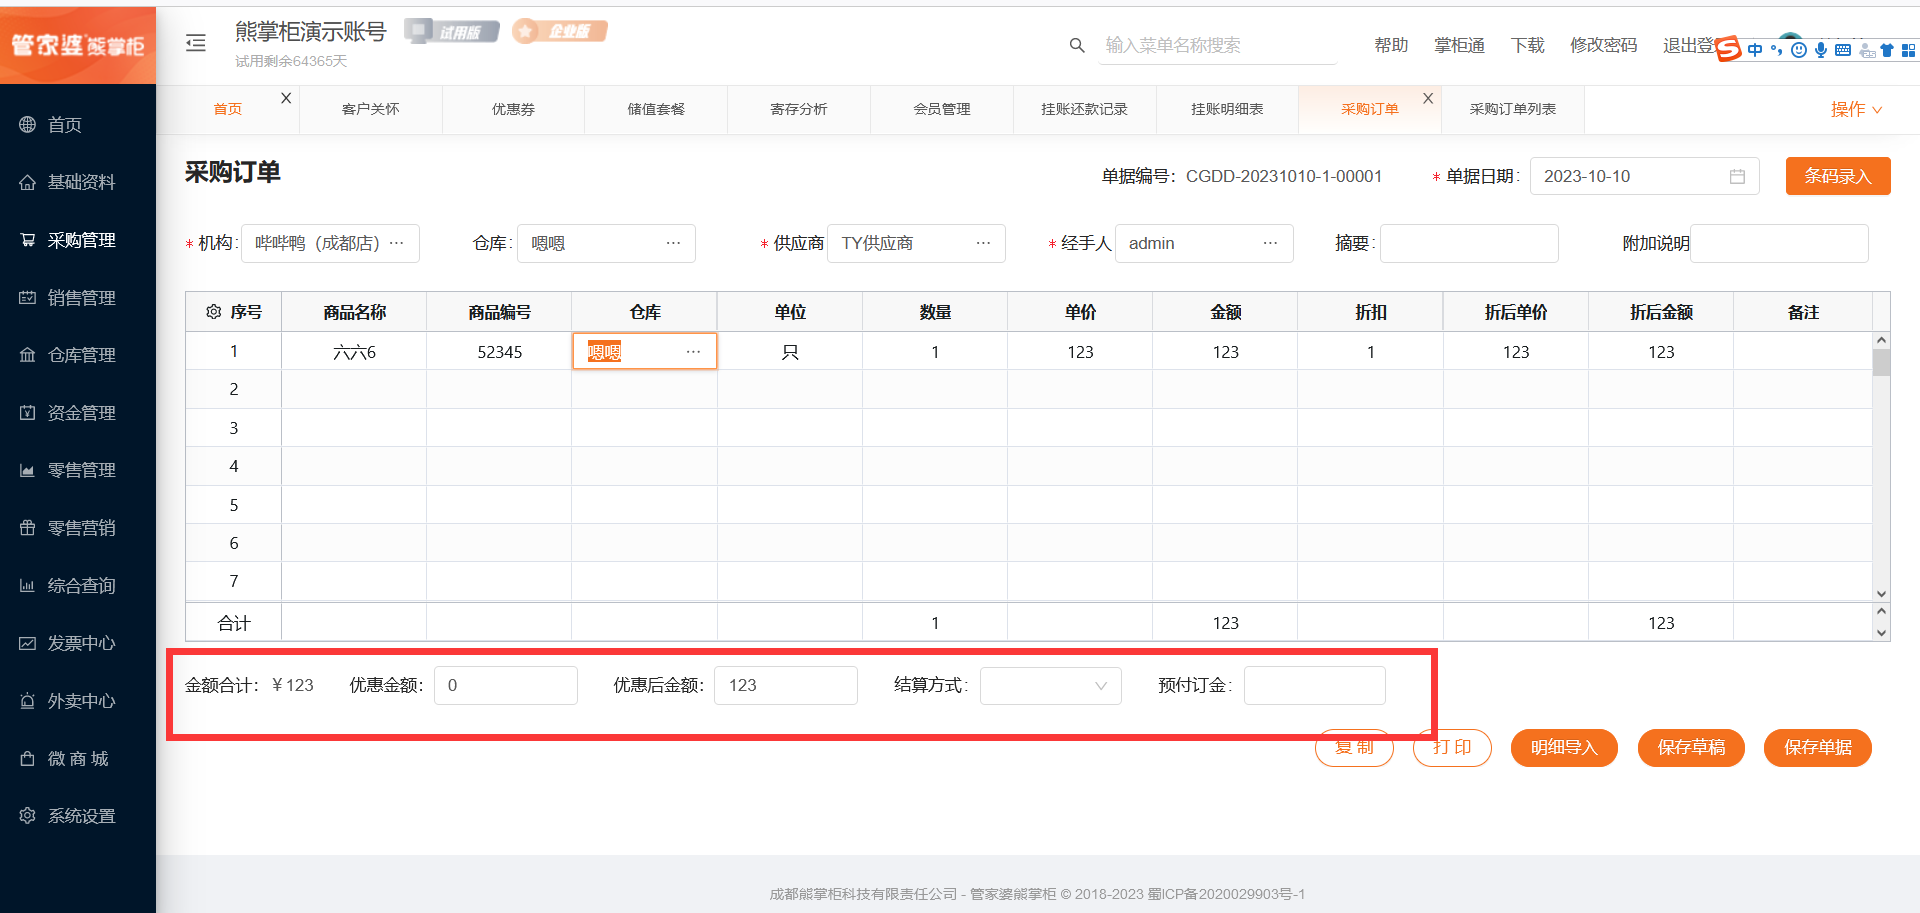1920x913 pixels.
Task: Toggle Sogou Chinese/English 中 mode
Action: (x=1755, y=50)
